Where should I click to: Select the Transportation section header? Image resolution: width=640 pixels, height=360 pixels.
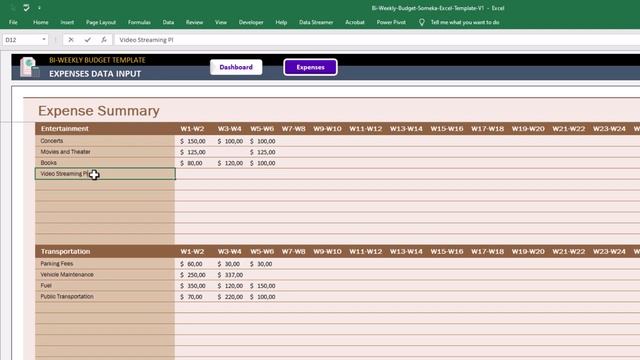65,251
